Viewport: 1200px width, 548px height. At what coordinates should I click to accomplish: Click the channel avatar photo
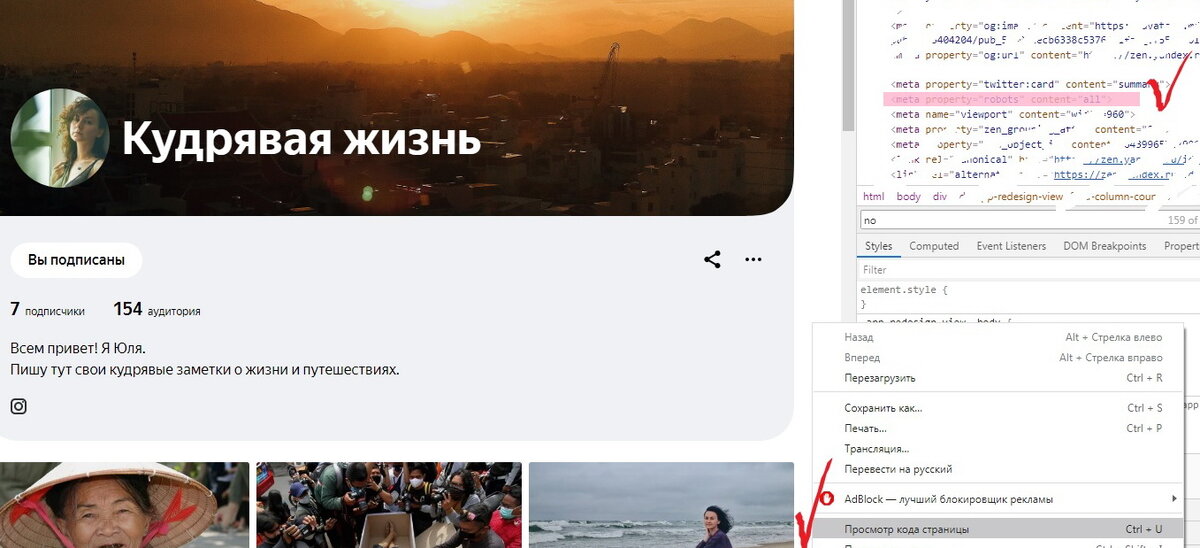tap(59, 138)
